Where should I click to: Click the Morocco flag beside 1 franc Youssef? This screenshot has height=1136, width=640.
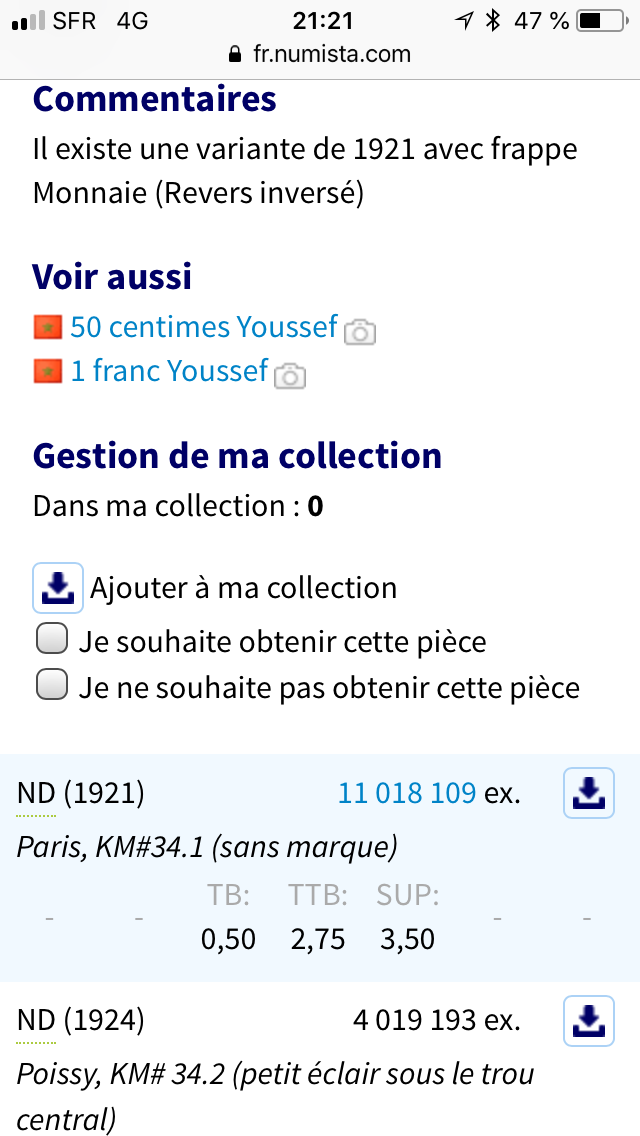[47, 371]
